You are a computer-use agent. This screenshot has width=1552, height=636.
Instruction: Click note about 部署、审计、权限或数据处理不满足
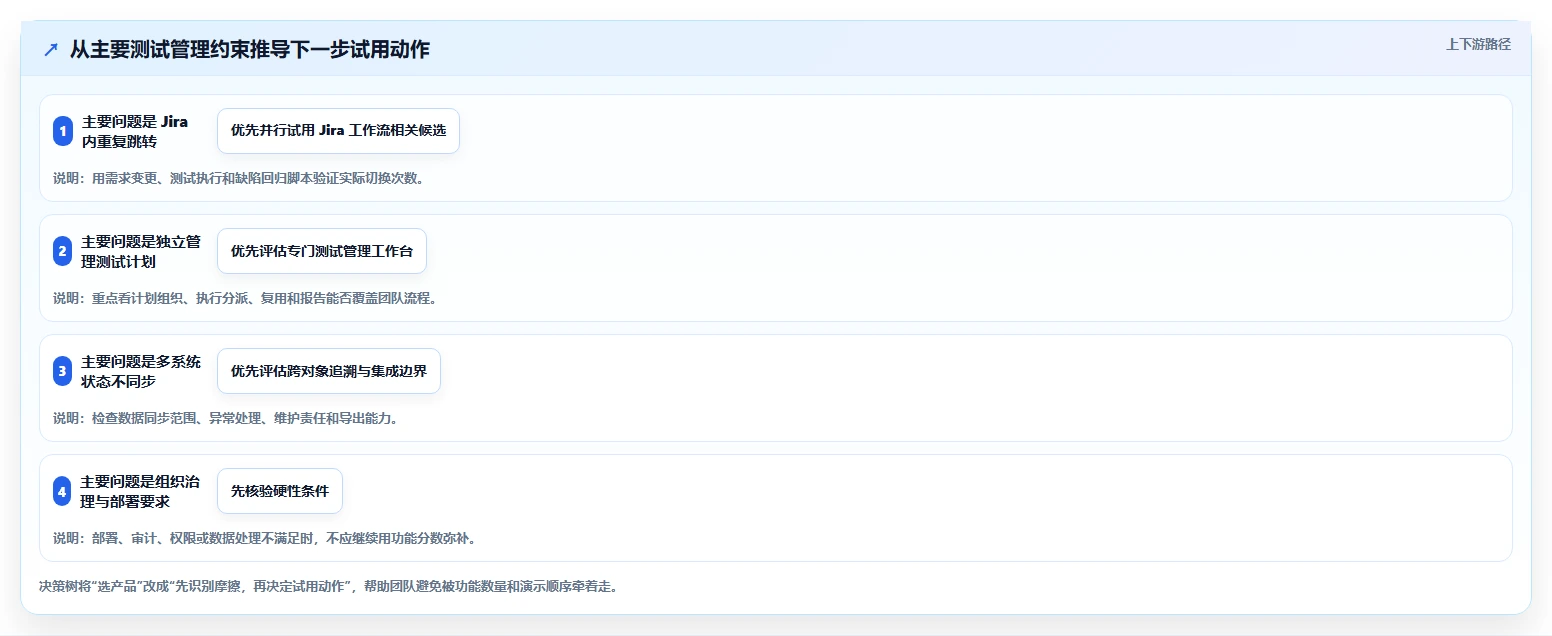click(264, 538)
